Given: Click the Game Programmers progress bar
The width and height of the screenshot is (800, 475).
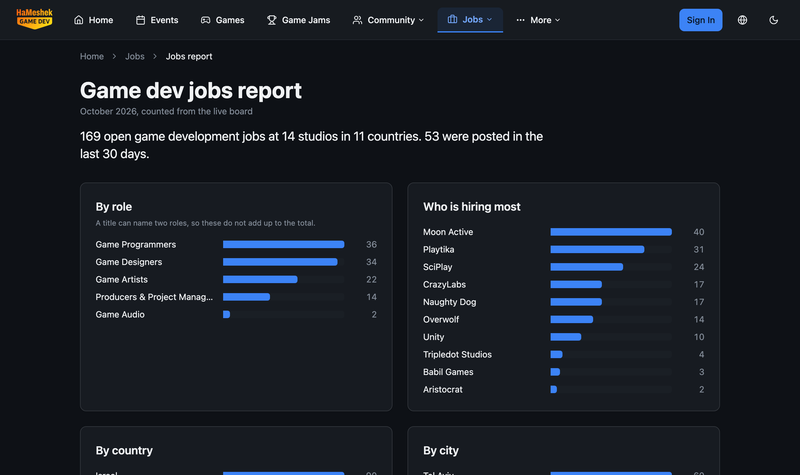Looking at the screenshot, I should (x=284, y=244).
